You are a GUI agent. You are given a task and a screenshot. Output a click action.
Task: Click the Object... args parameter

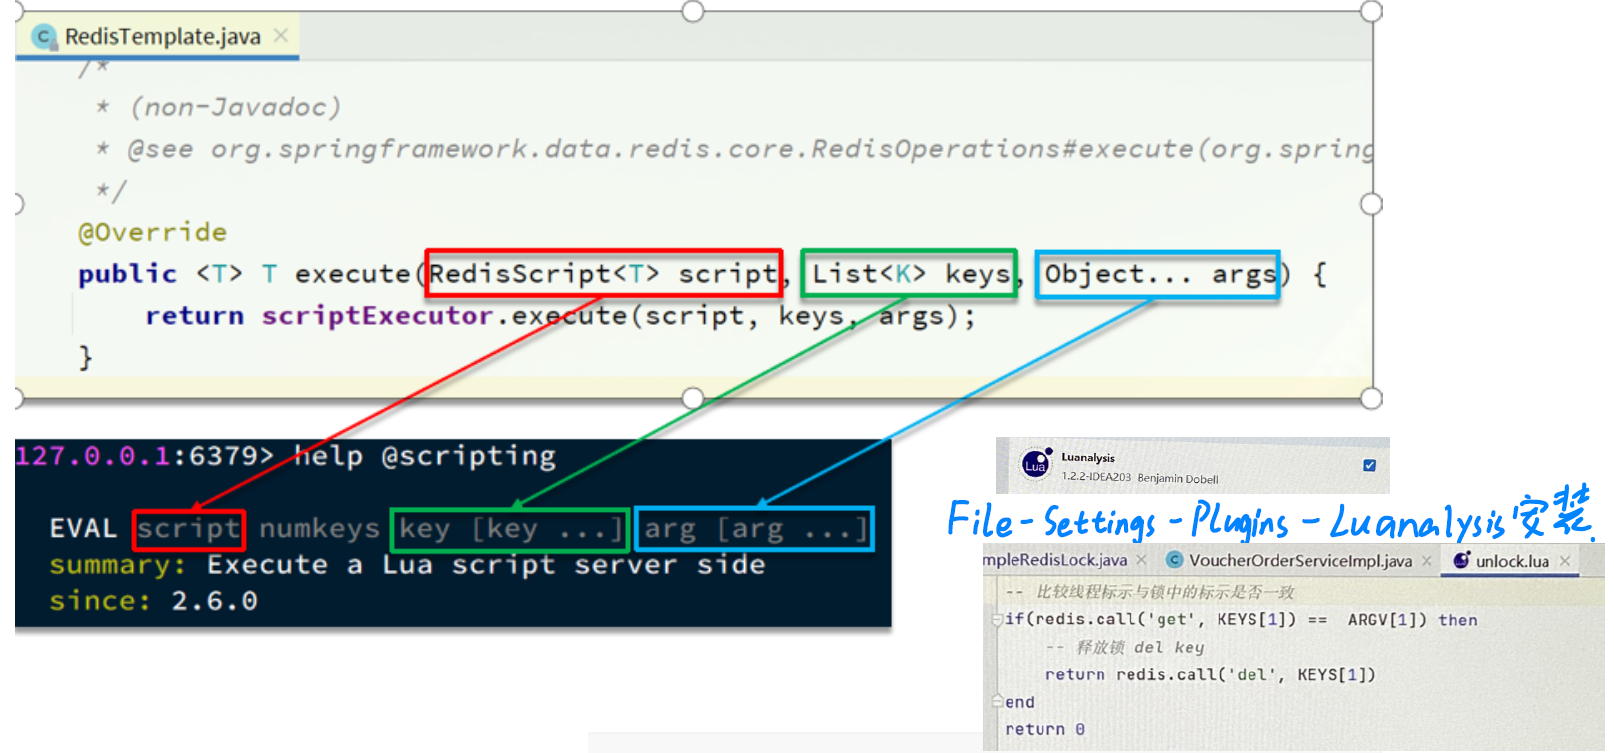[x=1158, y=275]
